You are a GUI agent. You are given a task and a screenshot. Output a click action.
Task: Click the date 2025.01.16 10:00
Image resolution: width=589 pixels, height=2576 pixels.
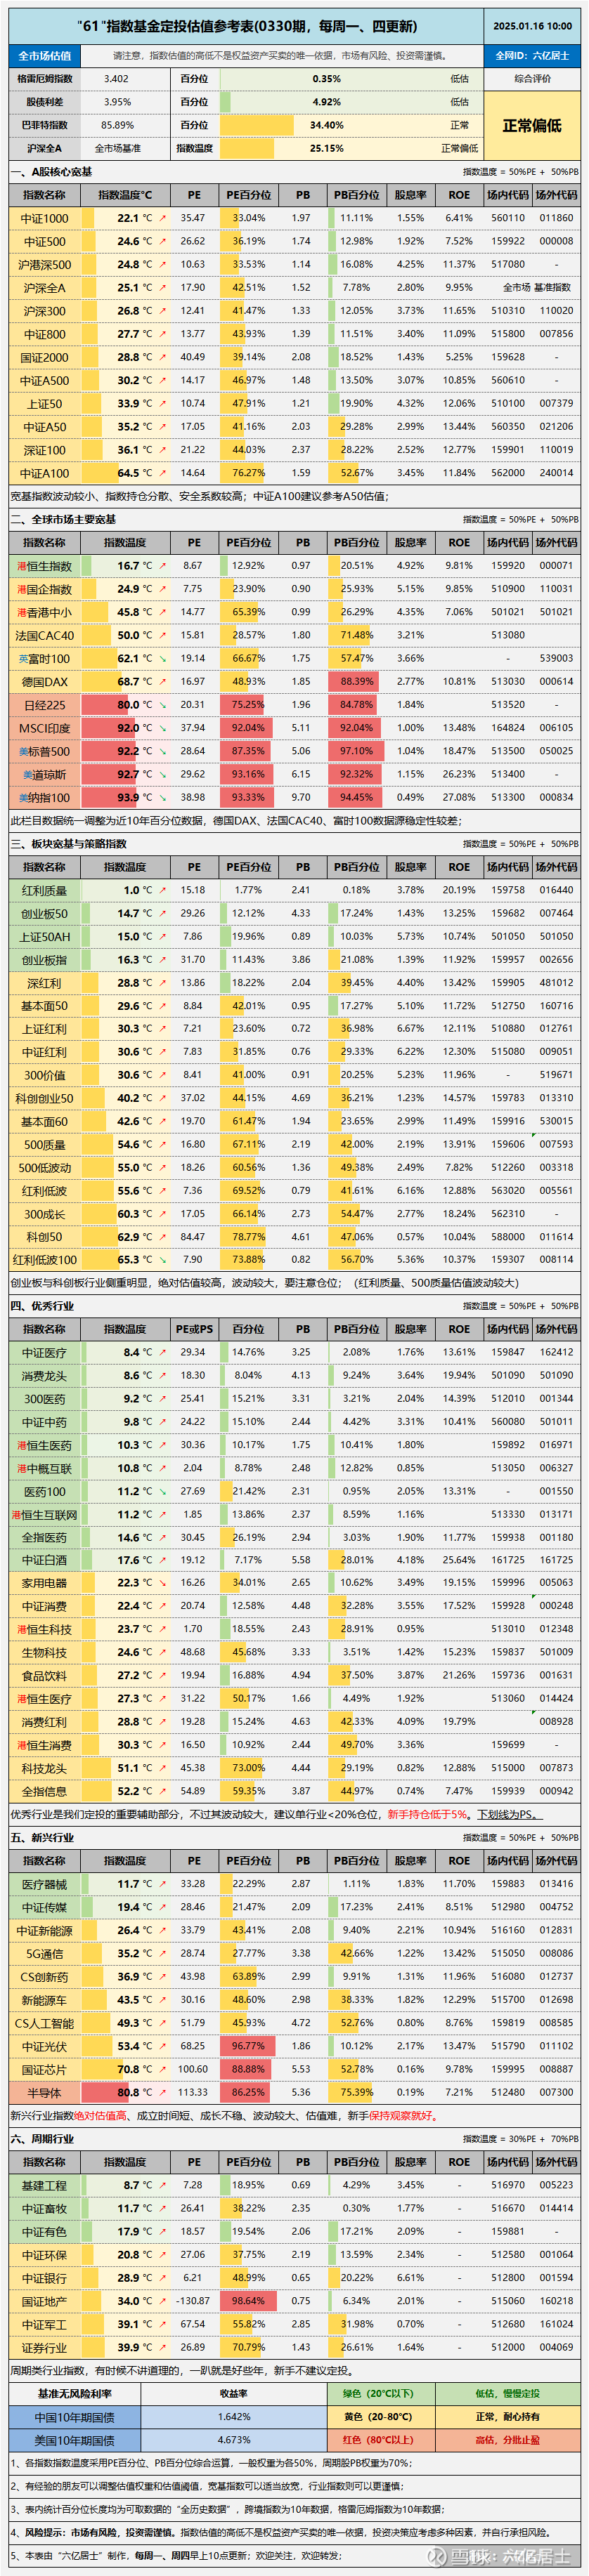click(x=533, y=27)
